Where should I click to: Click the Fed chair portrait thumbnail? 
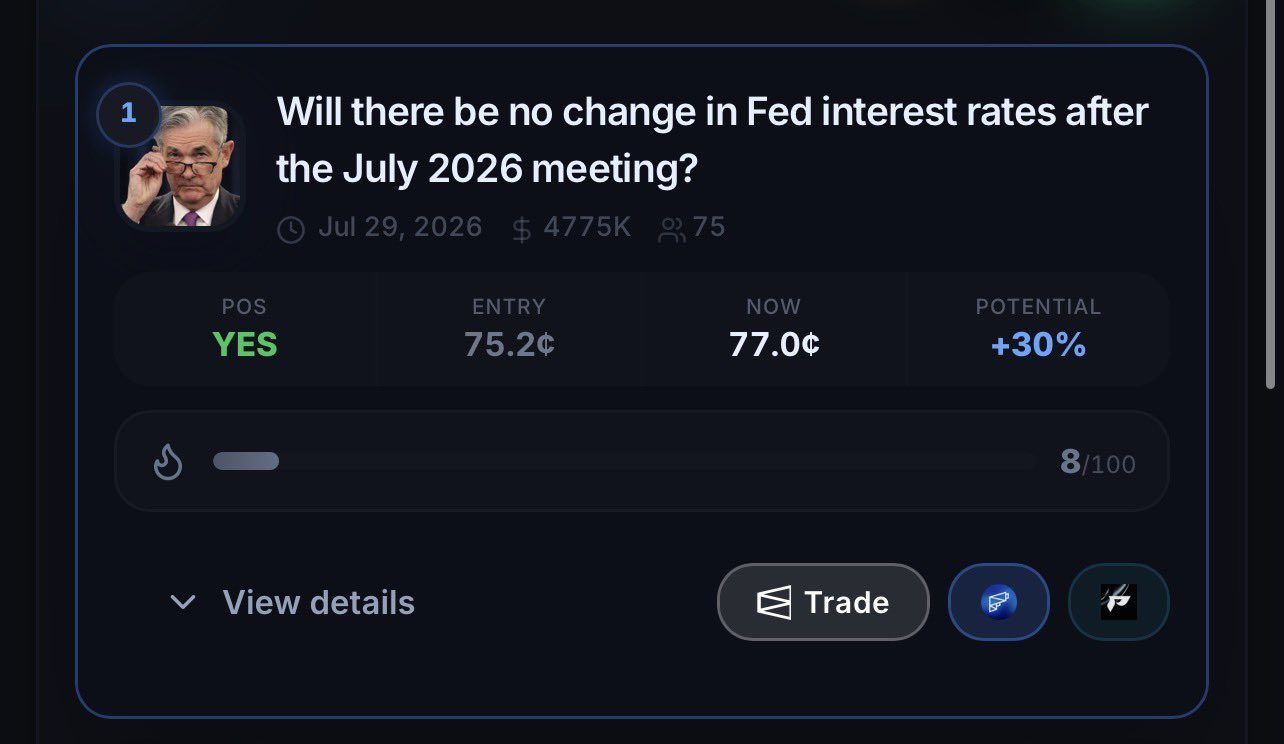182,165
